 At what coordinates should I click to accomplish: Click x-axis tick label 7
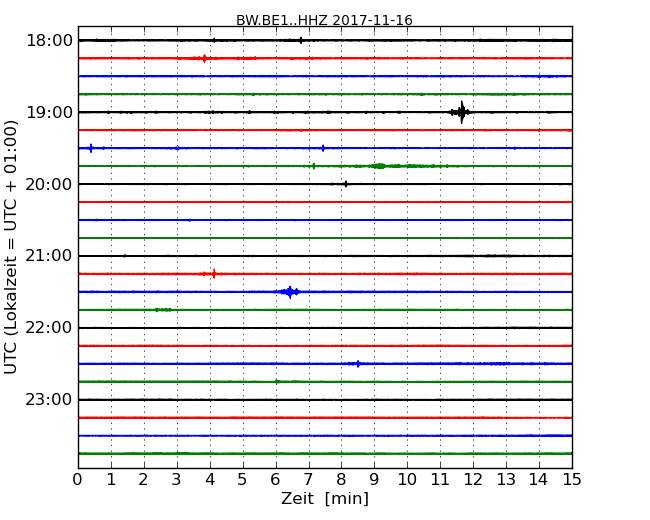pos(308,479)
